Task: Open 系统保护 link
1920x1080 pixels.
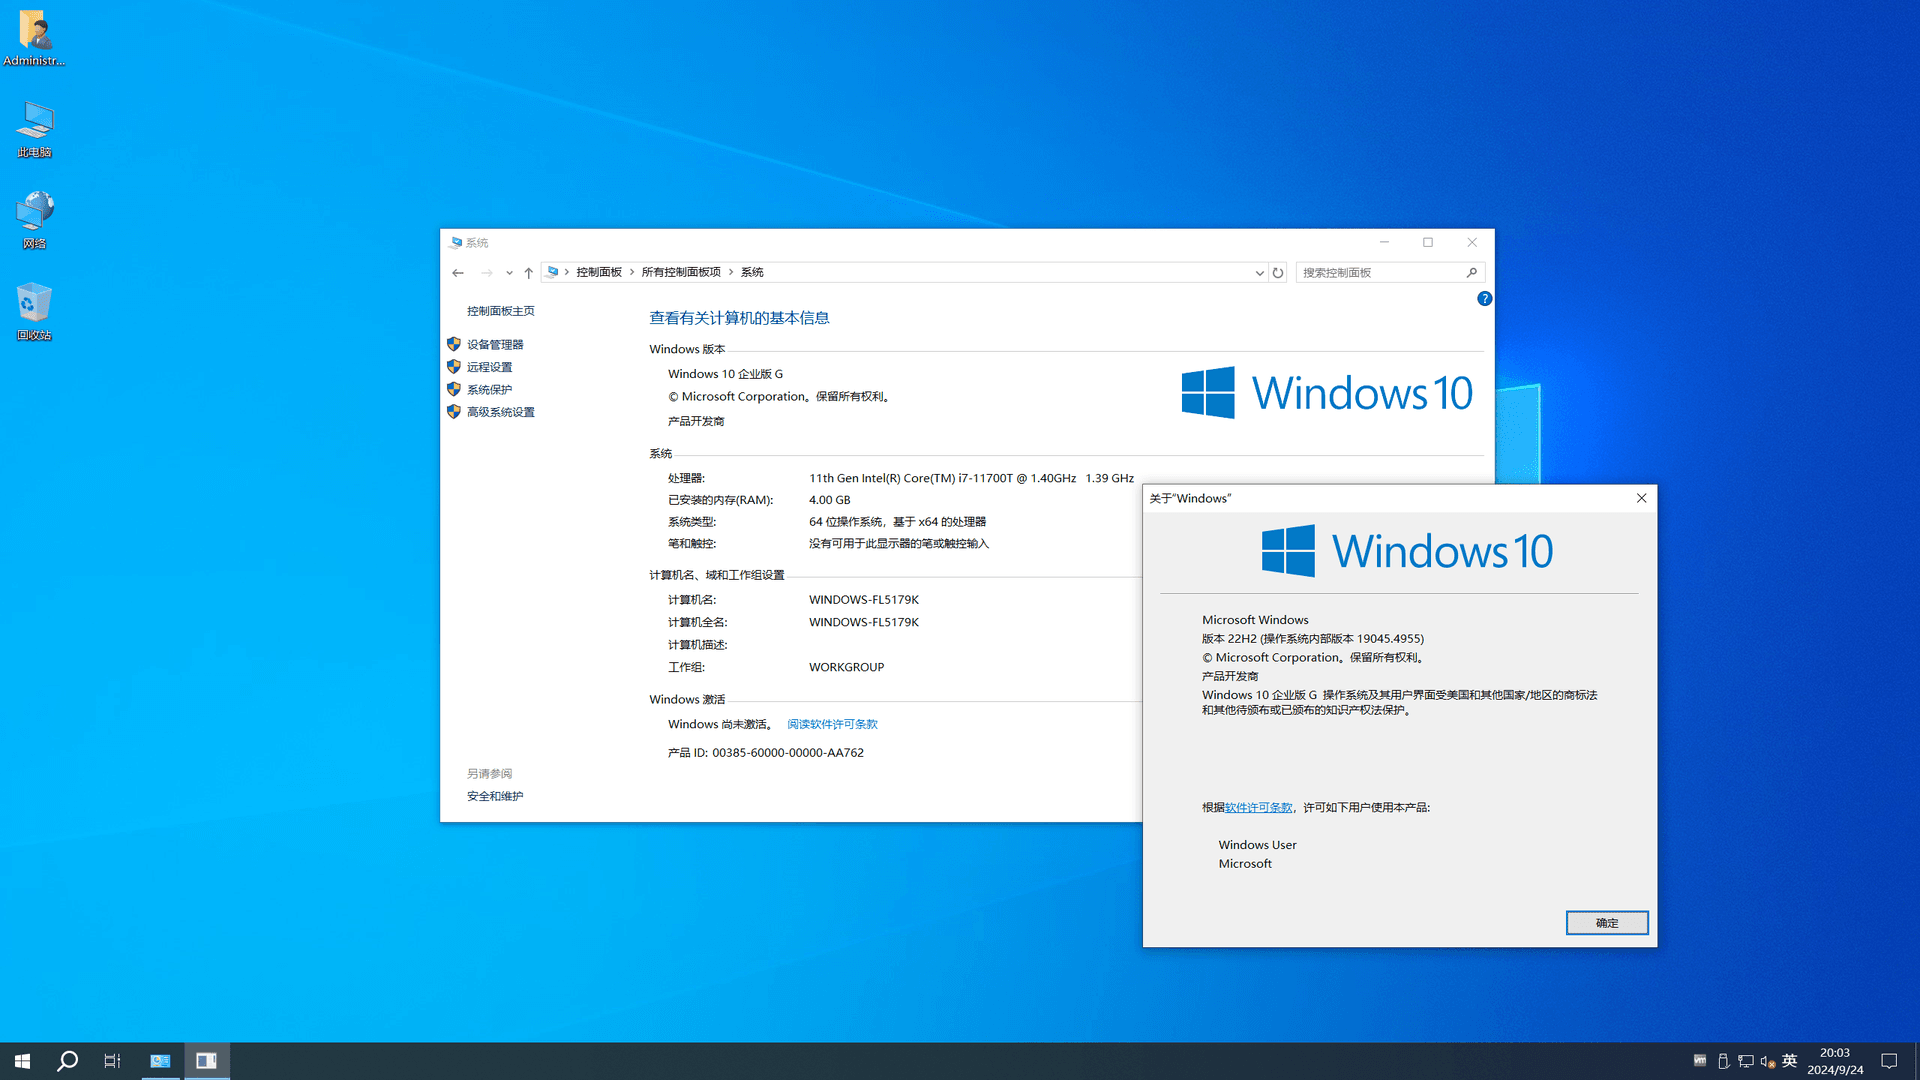Action: [489, 390]
